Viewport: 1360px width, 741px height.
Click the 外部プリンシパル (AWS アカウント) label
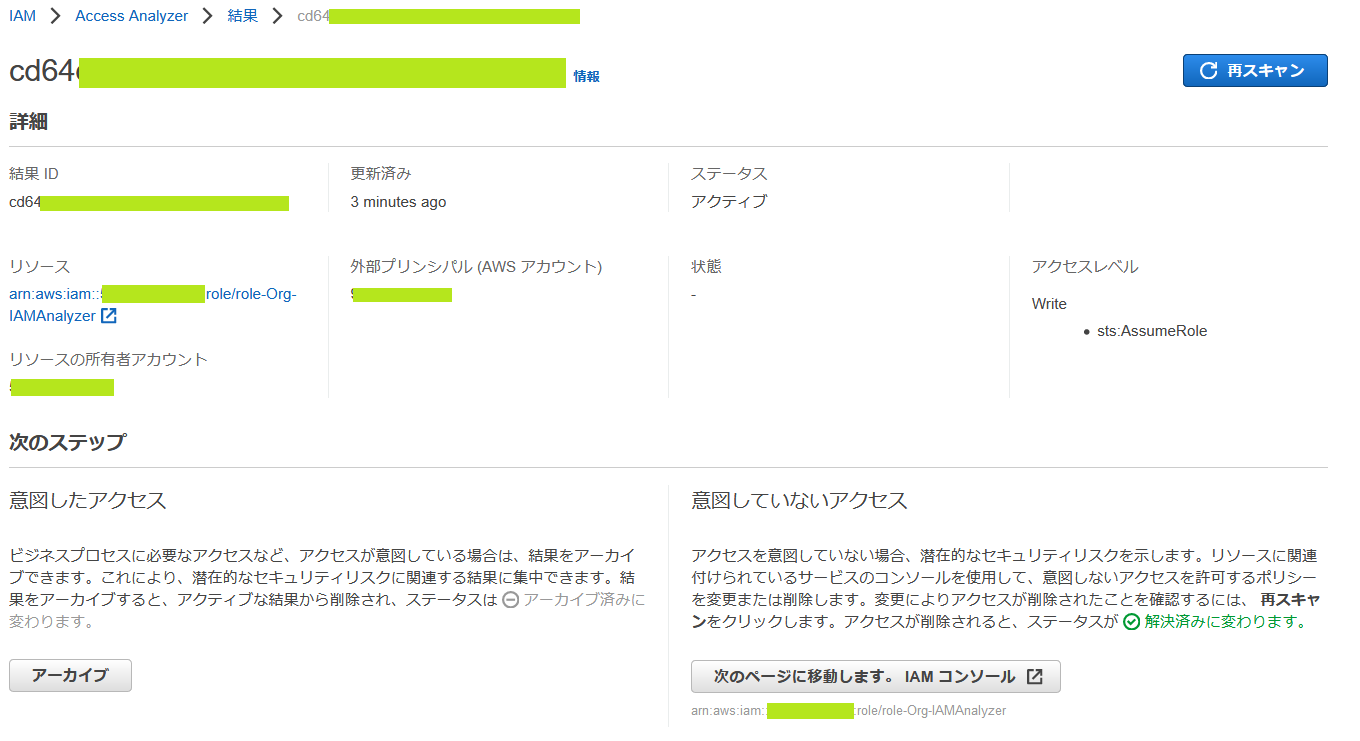pyautogui.click(x=476, y=267)
